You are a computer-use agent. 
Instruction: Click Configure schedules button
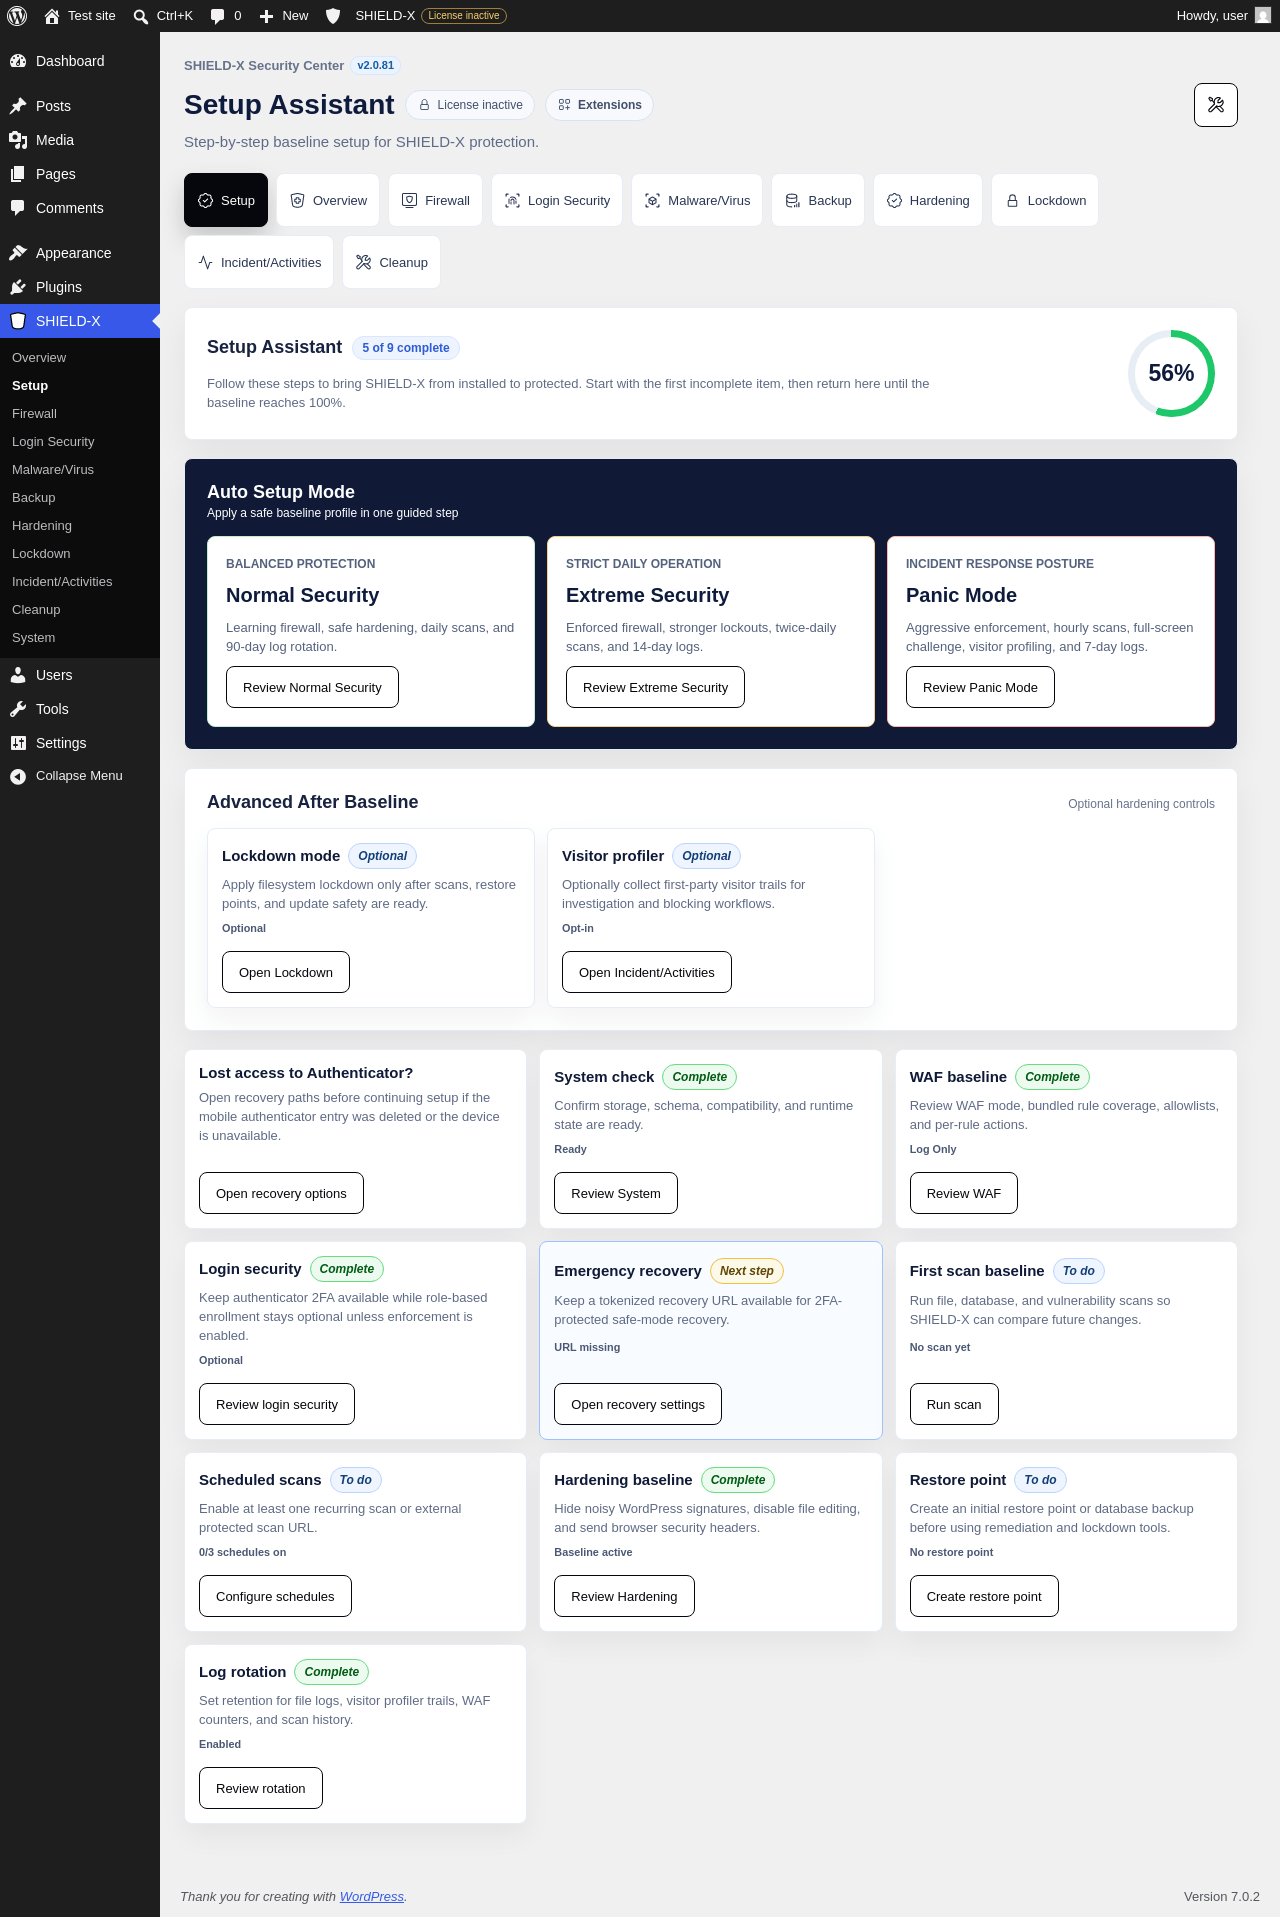click(275, 1596)
